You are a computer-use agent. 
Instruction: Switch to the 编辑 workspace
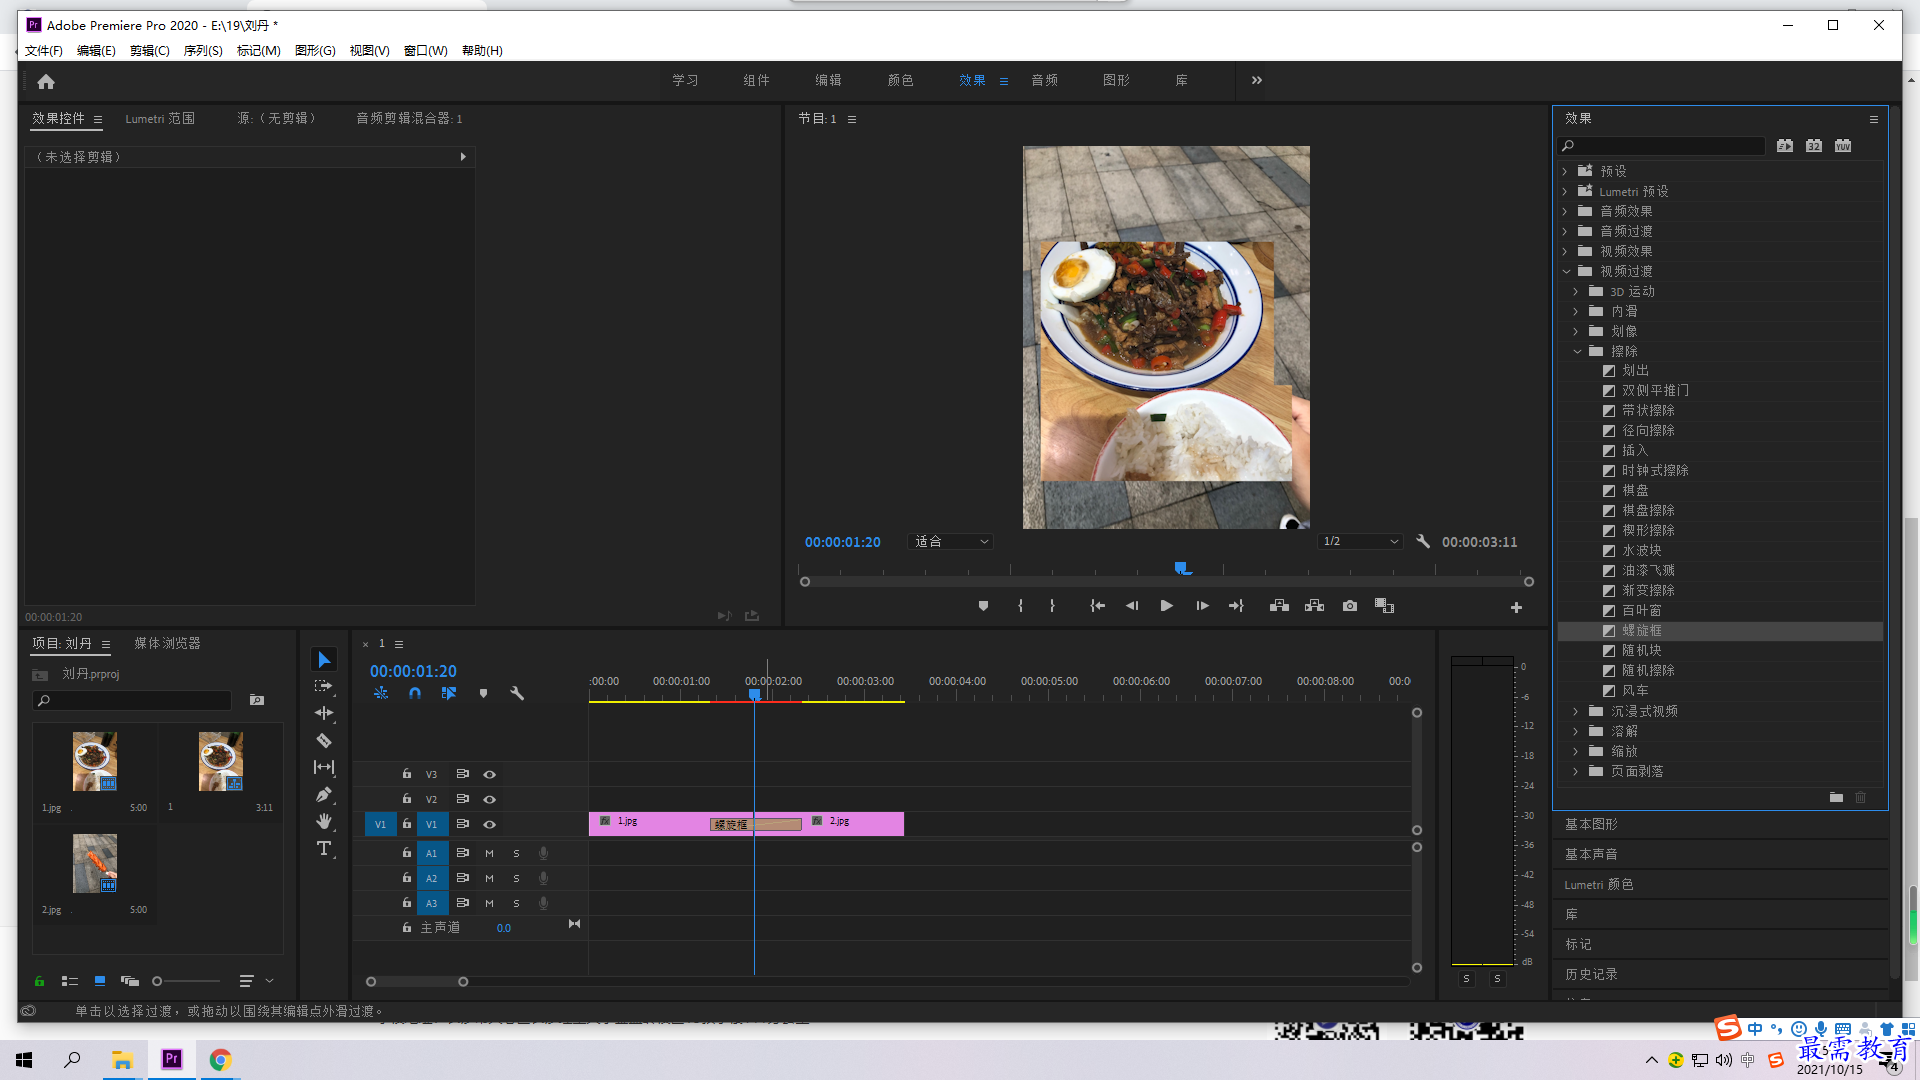(x=828, y=81)
